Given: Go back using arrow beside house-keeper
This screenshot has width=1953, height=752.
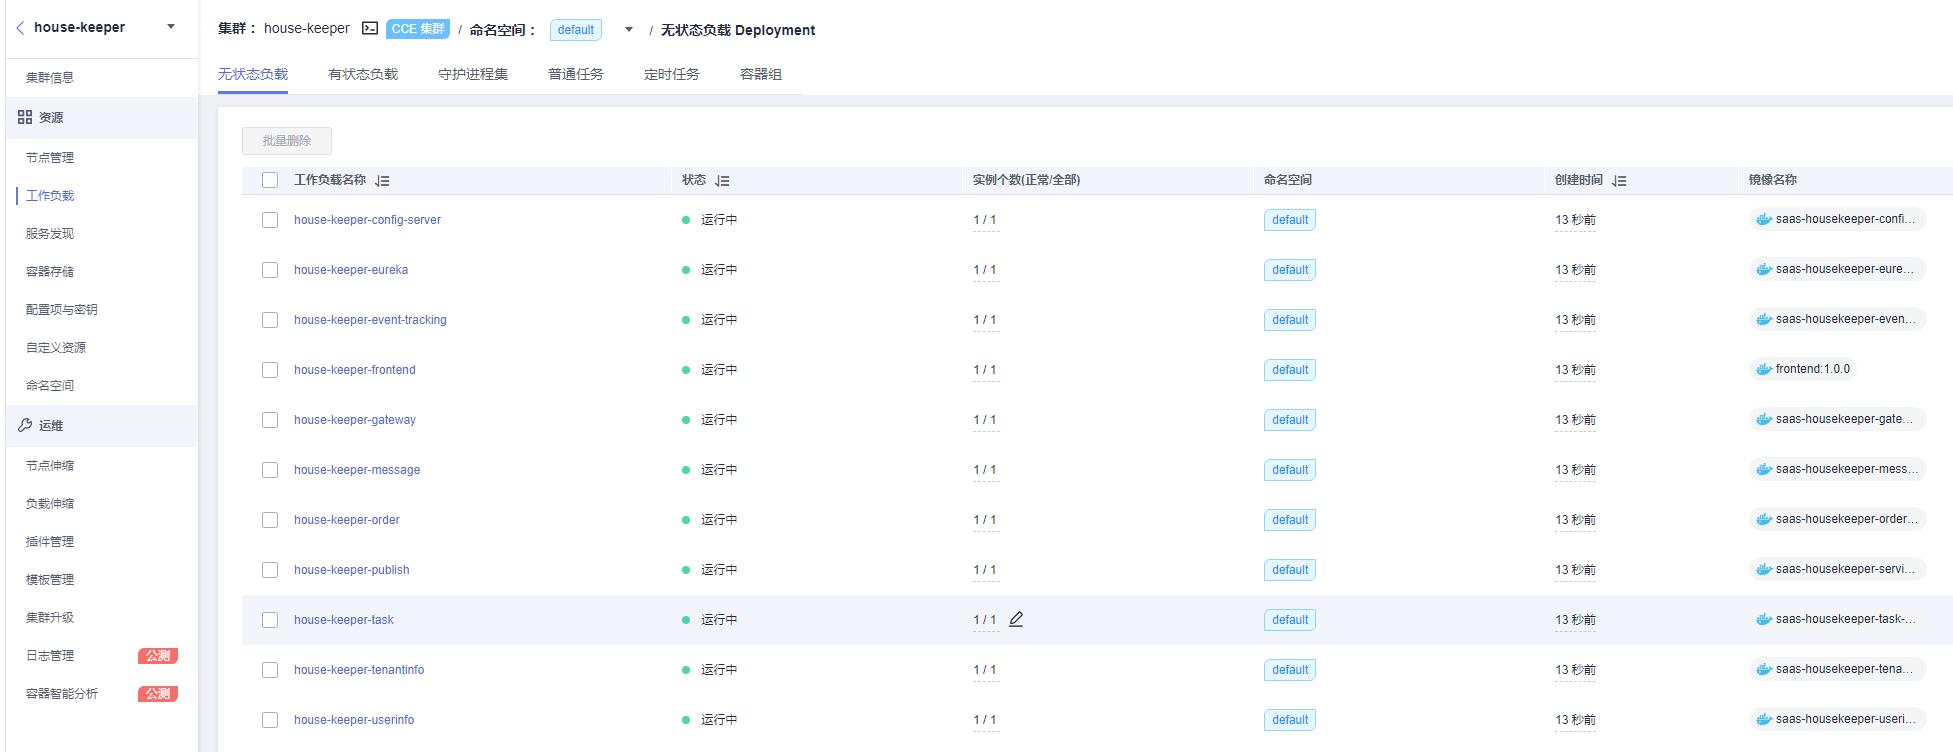Looking at the screenshot, I should coord(20,28).
